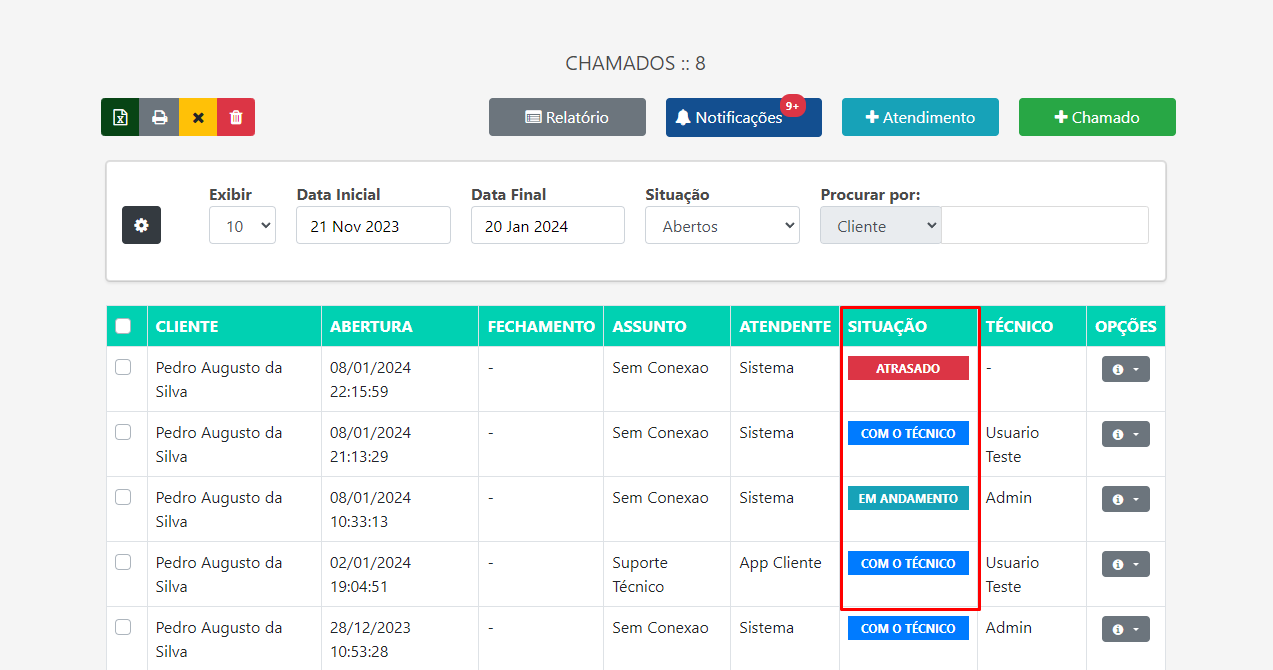Click the Data Inicial date field
1273x670 pixels.
tap(373, 226)
